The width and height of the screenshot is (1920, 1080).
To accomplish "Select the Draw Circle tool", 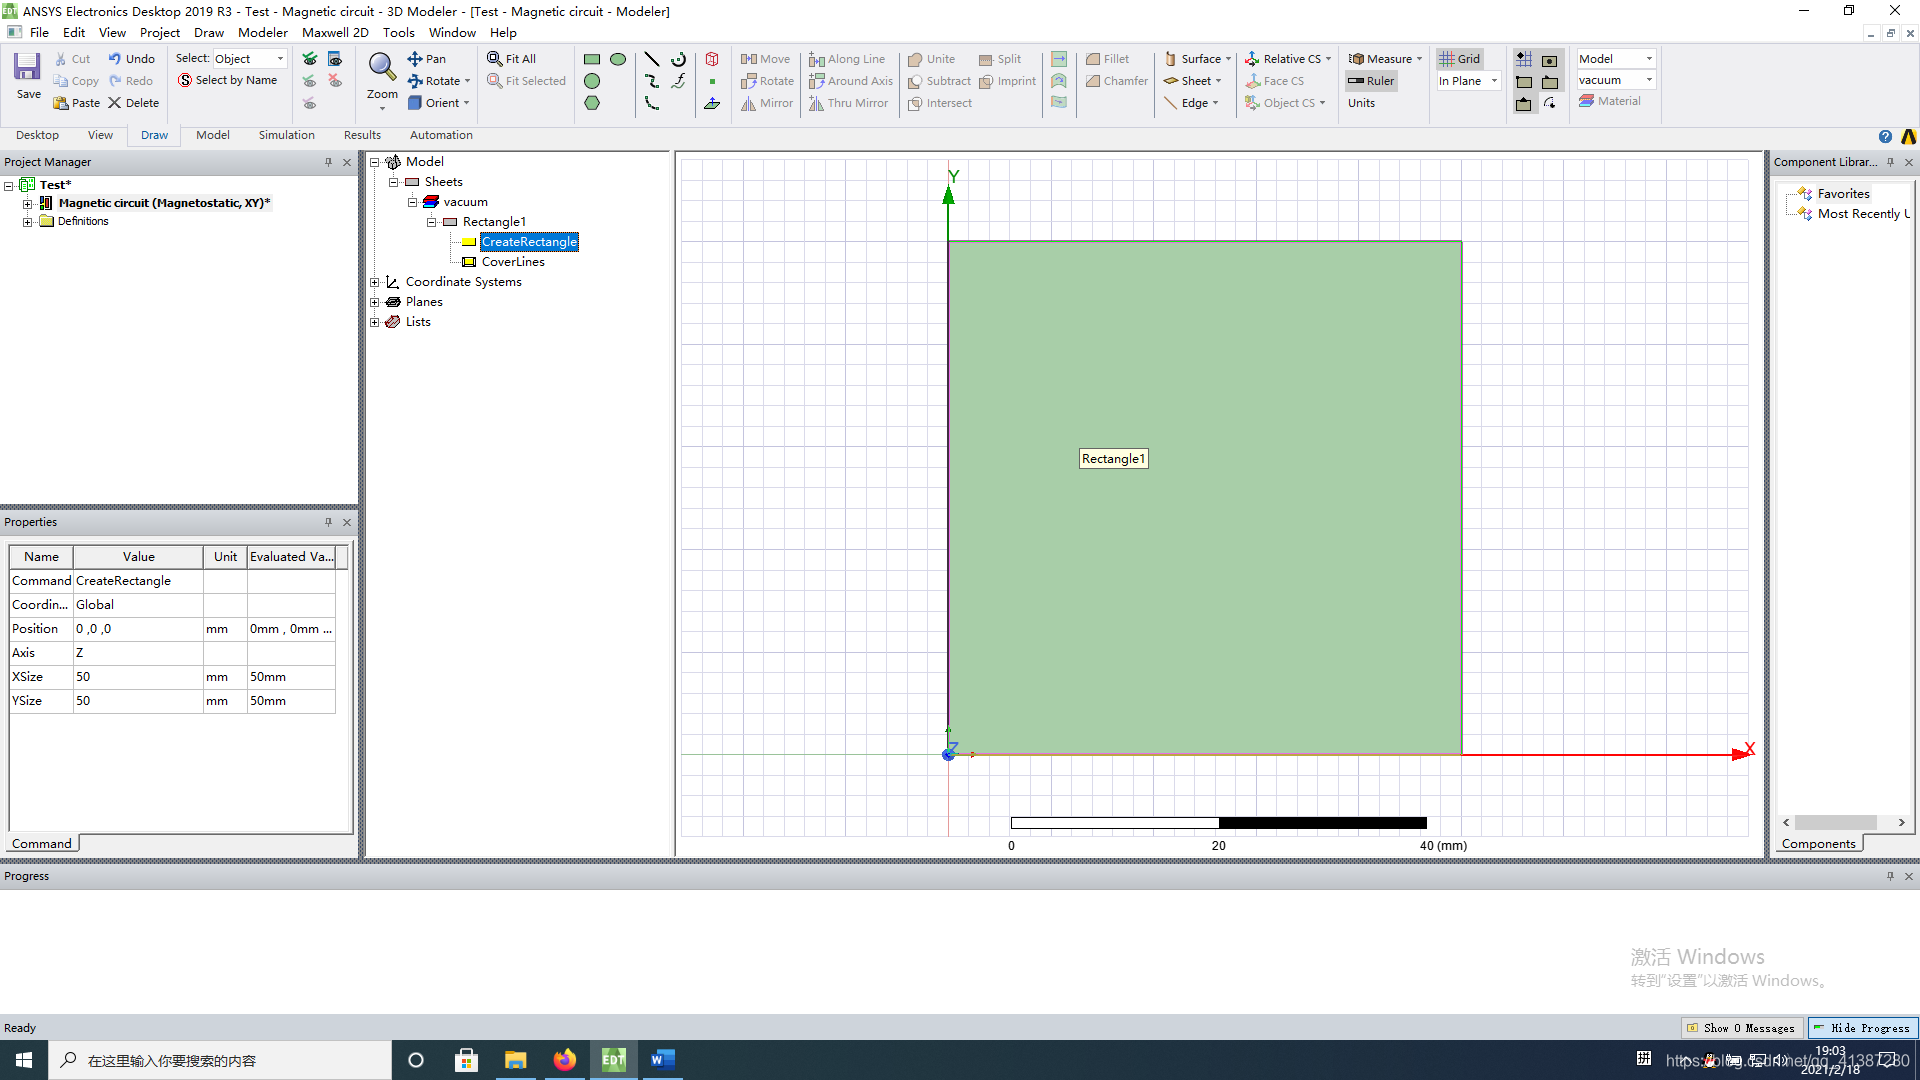I will (592, 81).
